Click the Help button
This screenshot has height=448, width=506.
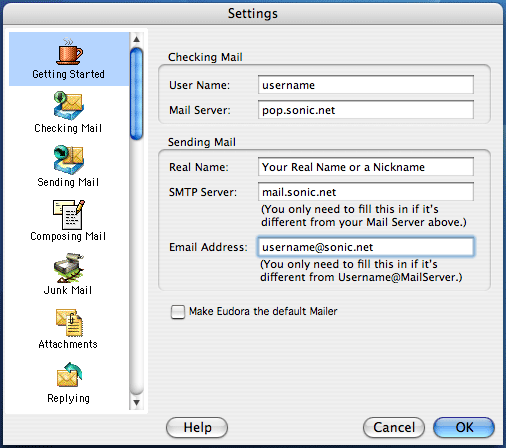[197, 427]
